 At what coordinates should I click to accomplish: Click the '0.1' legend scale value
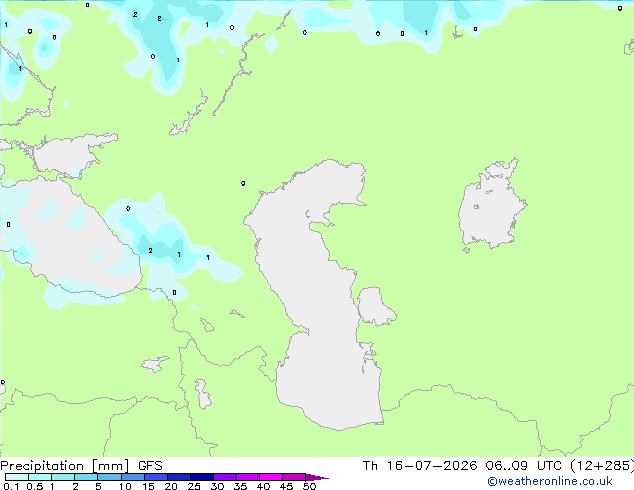pos(11,486)
